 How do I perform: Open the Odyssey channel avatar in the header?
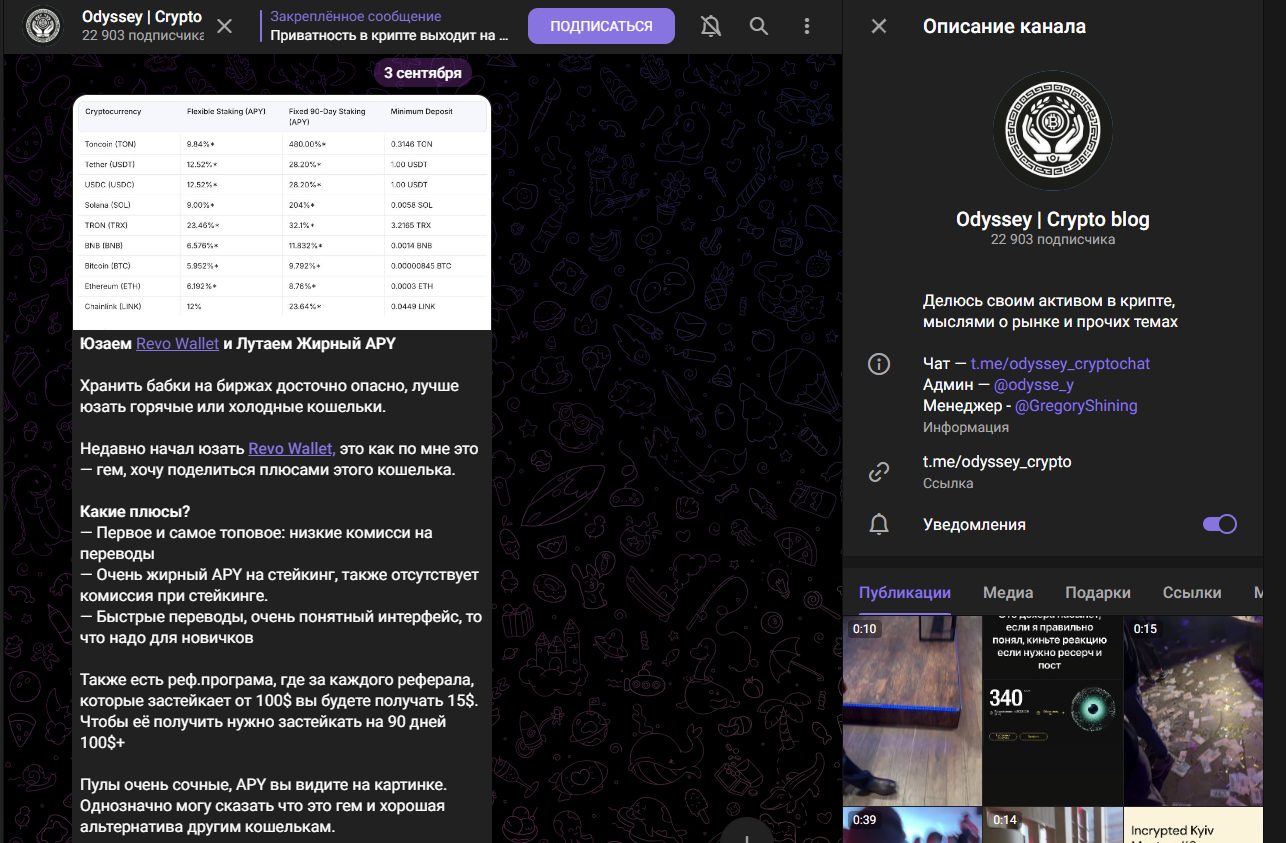pos(43,26)
